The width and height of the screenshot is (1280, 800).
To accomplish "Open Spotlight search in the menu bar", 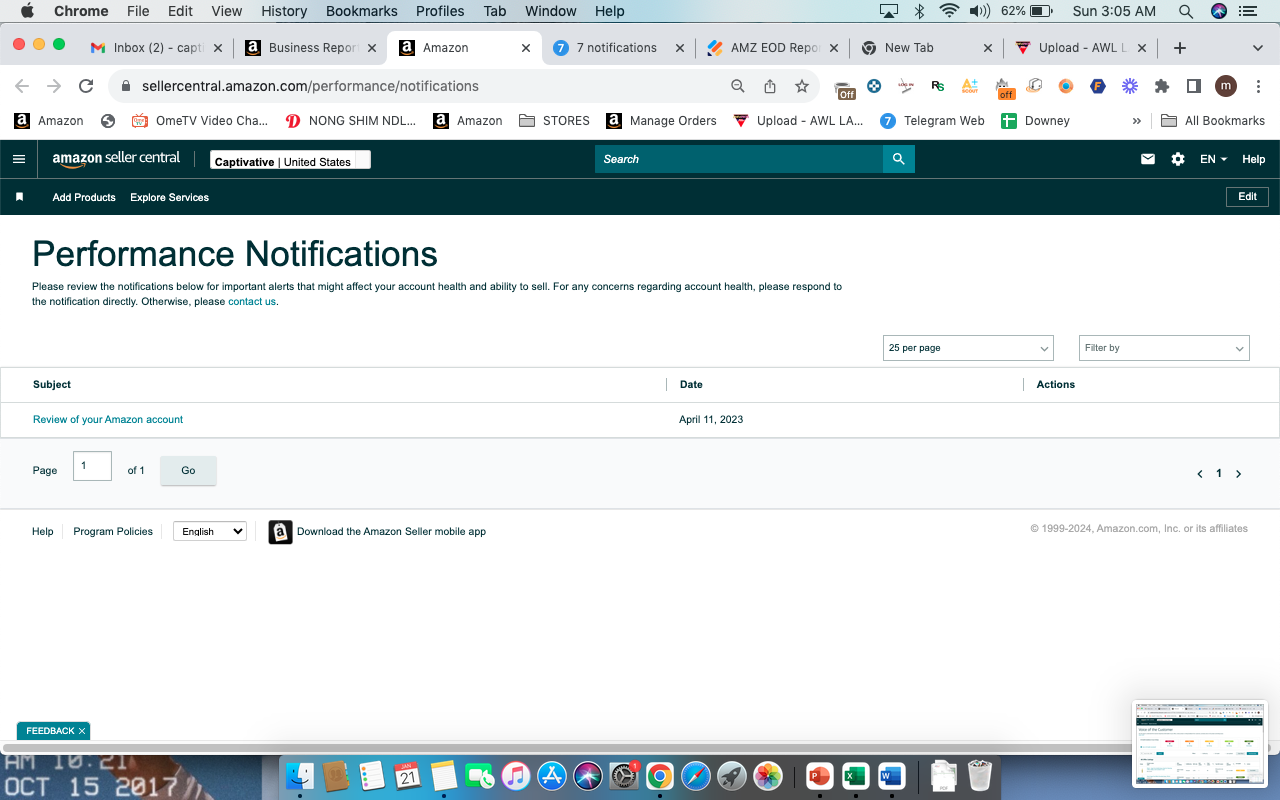I will 1186,11.
